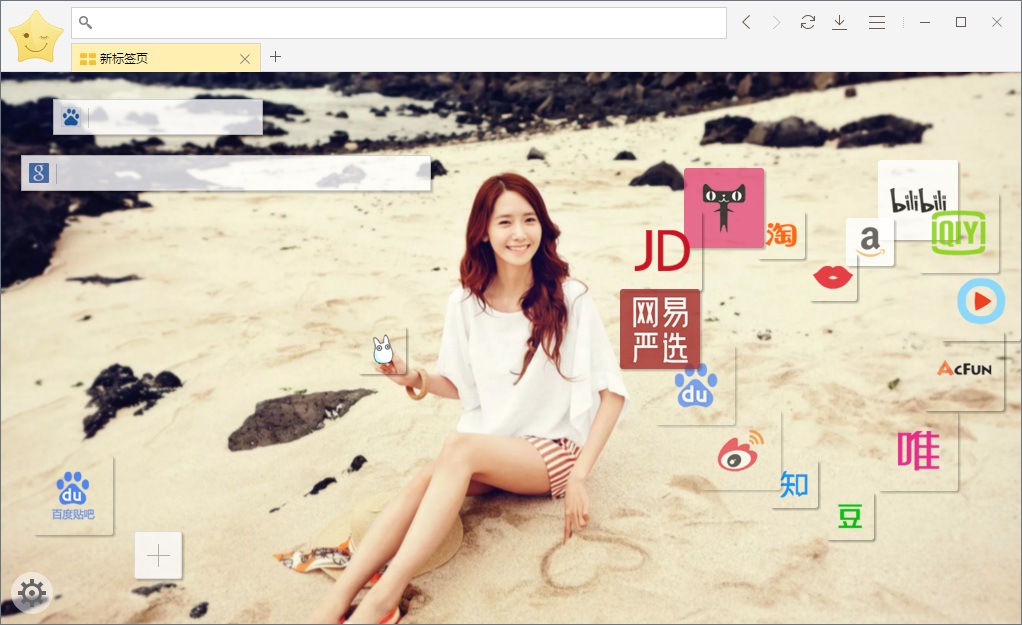Click the Baidu paw search box

[158, 117]
